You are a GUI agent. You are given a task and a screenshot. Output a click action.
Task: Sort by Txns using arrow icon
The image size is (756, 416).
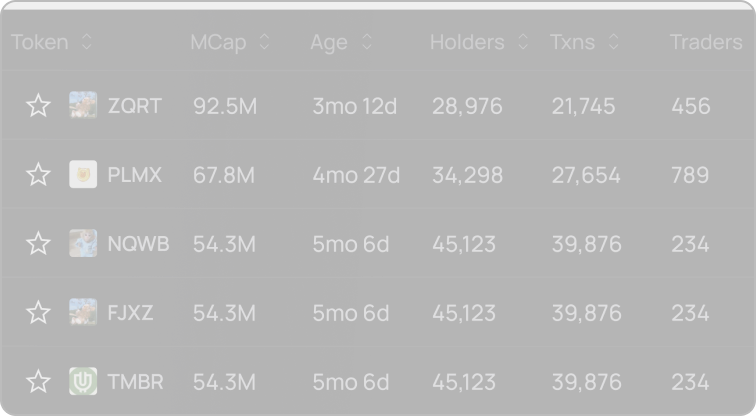click(613, 42)
